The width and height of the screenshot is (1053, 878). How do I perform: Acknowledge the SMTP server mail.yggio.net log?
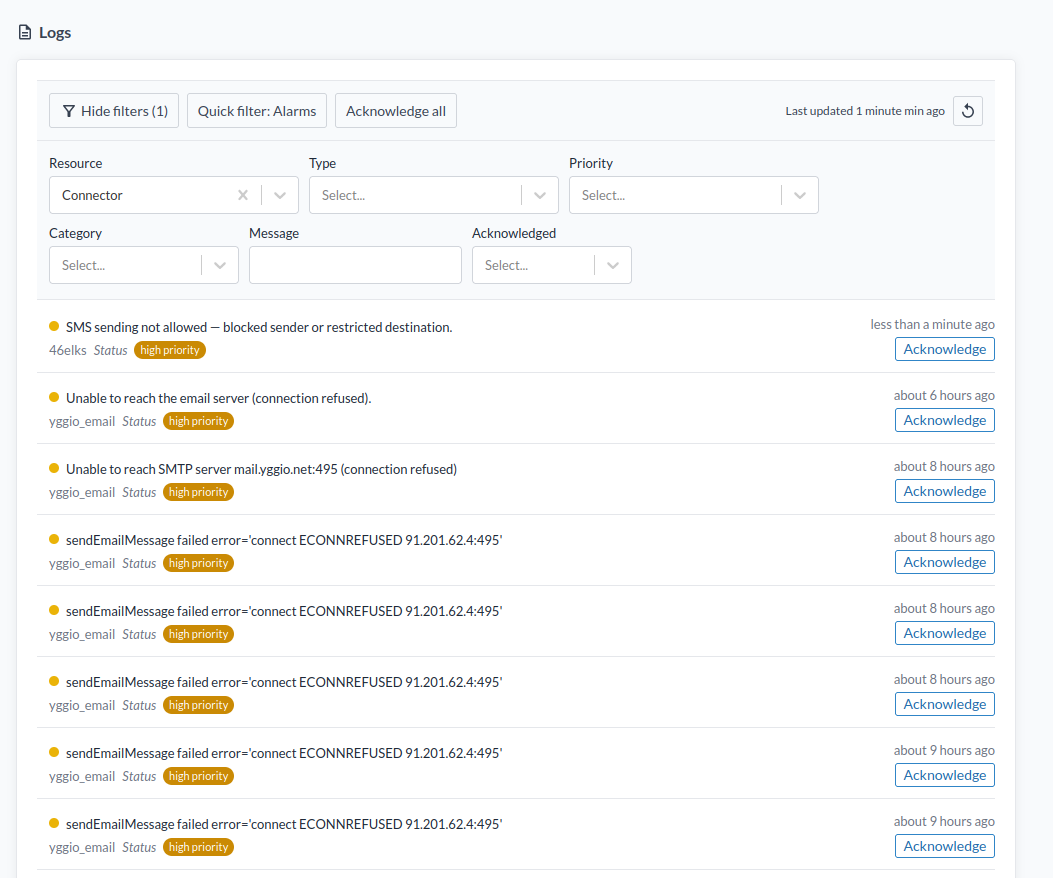click(x=944, y=491)
